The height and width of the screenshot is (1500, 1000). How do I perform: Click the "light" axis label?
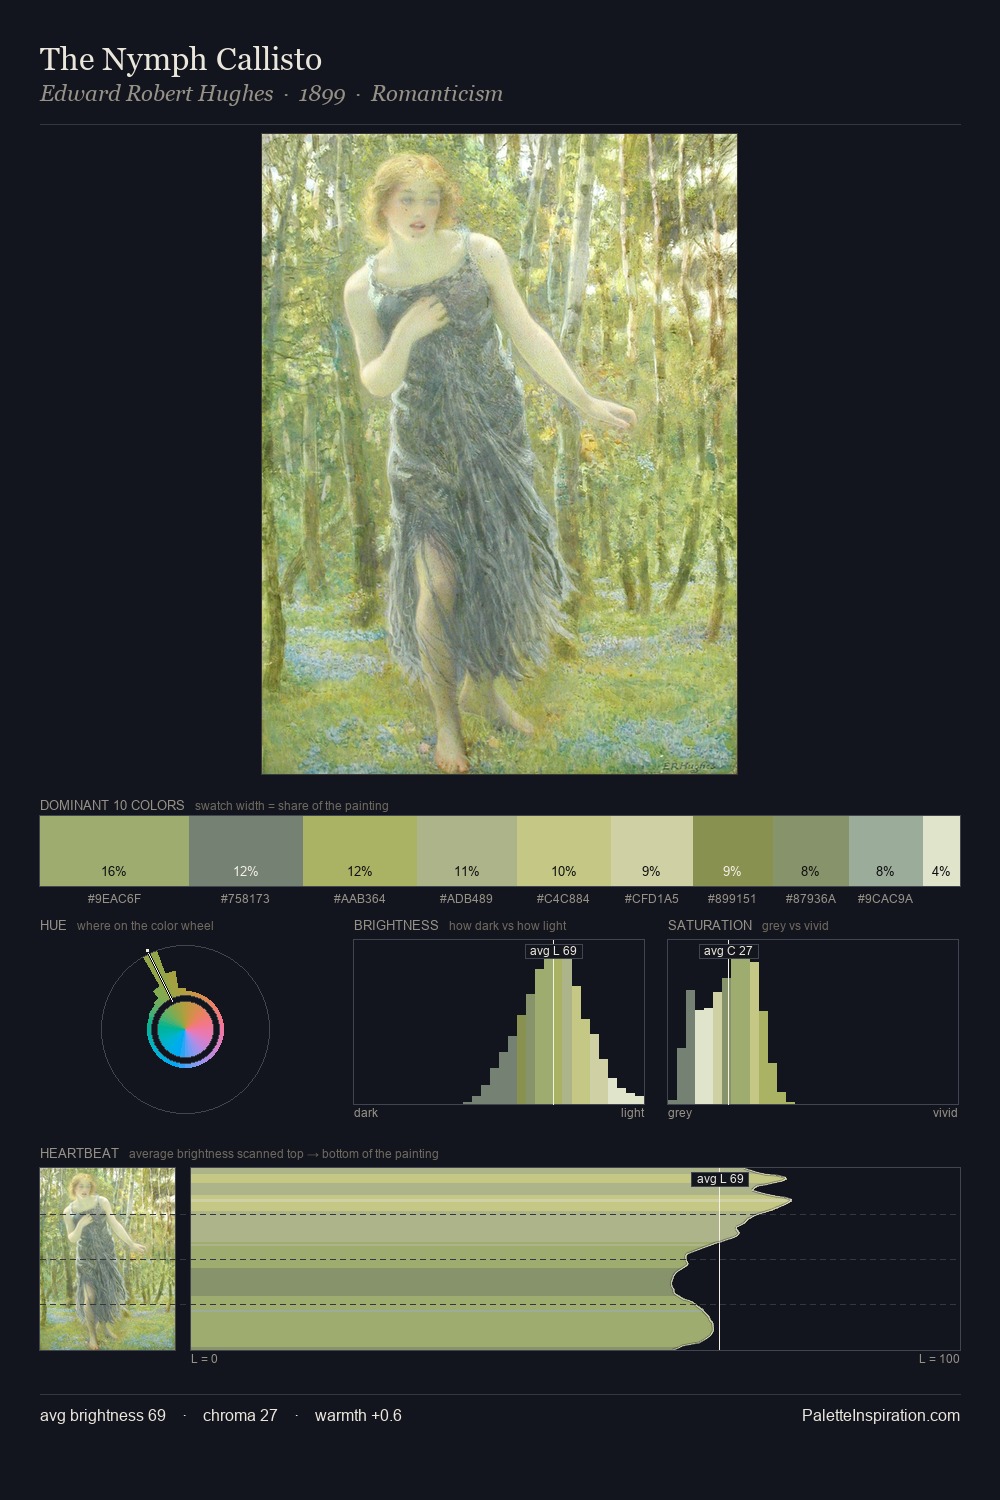click(633, 1113)
